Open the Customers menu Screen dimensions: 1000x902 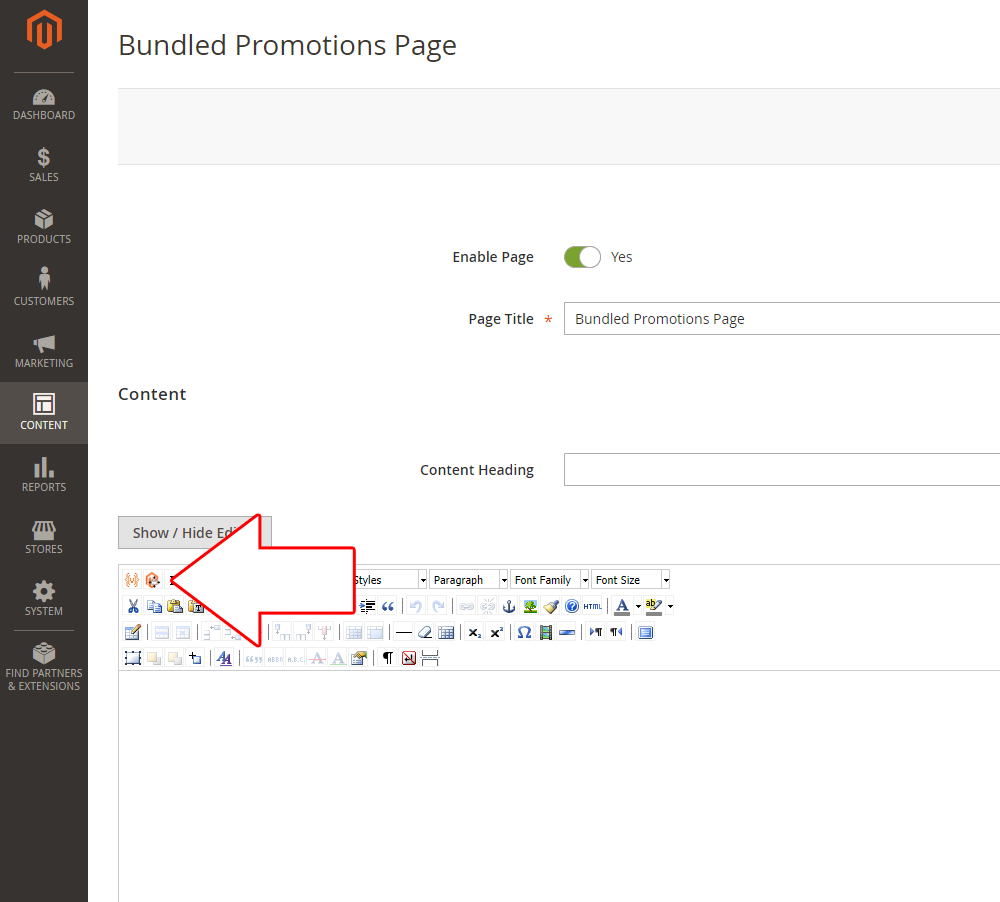[x=44, y=289]
